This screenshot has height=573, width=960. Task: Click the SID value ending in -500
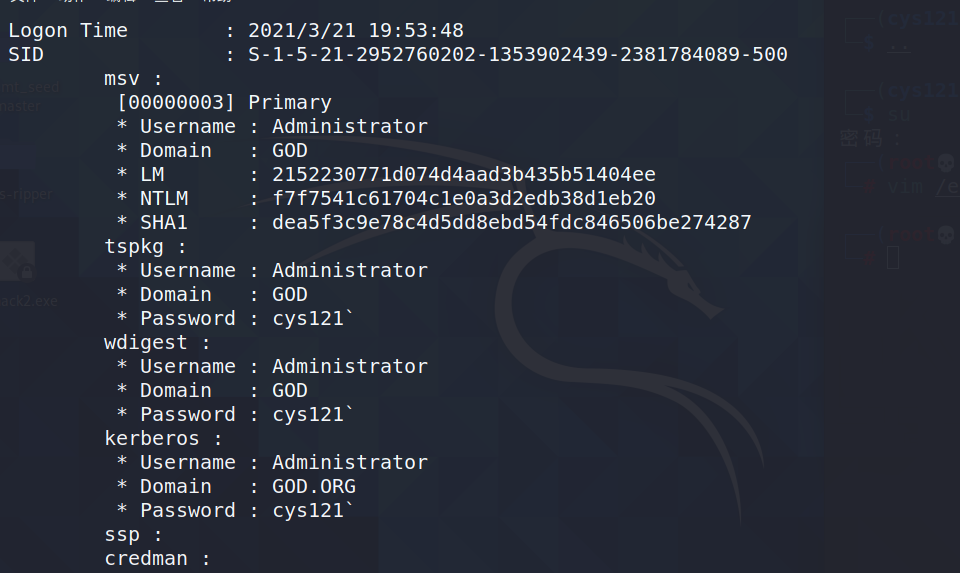click(517, 54)
